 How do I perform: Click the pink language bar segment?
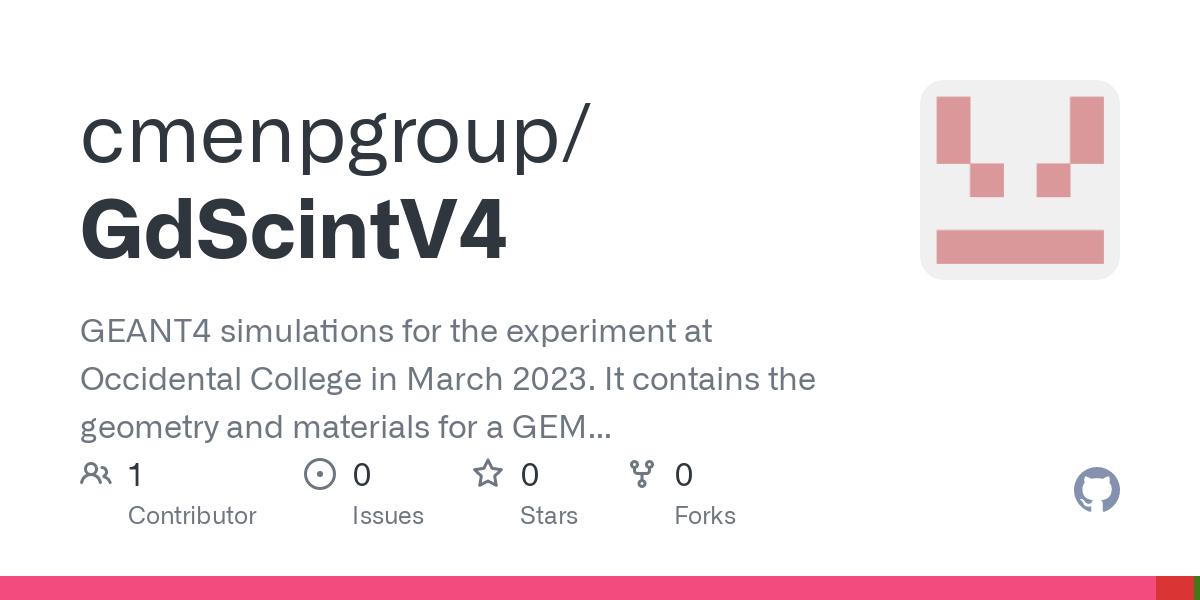(x=578, y=588)
